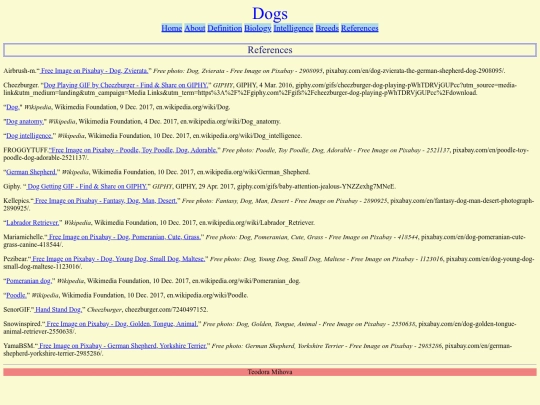Click text "en.wikipedia.org/wiki/Dog_intelligence"
Screen dimensions: 540x405
[247, 136]
